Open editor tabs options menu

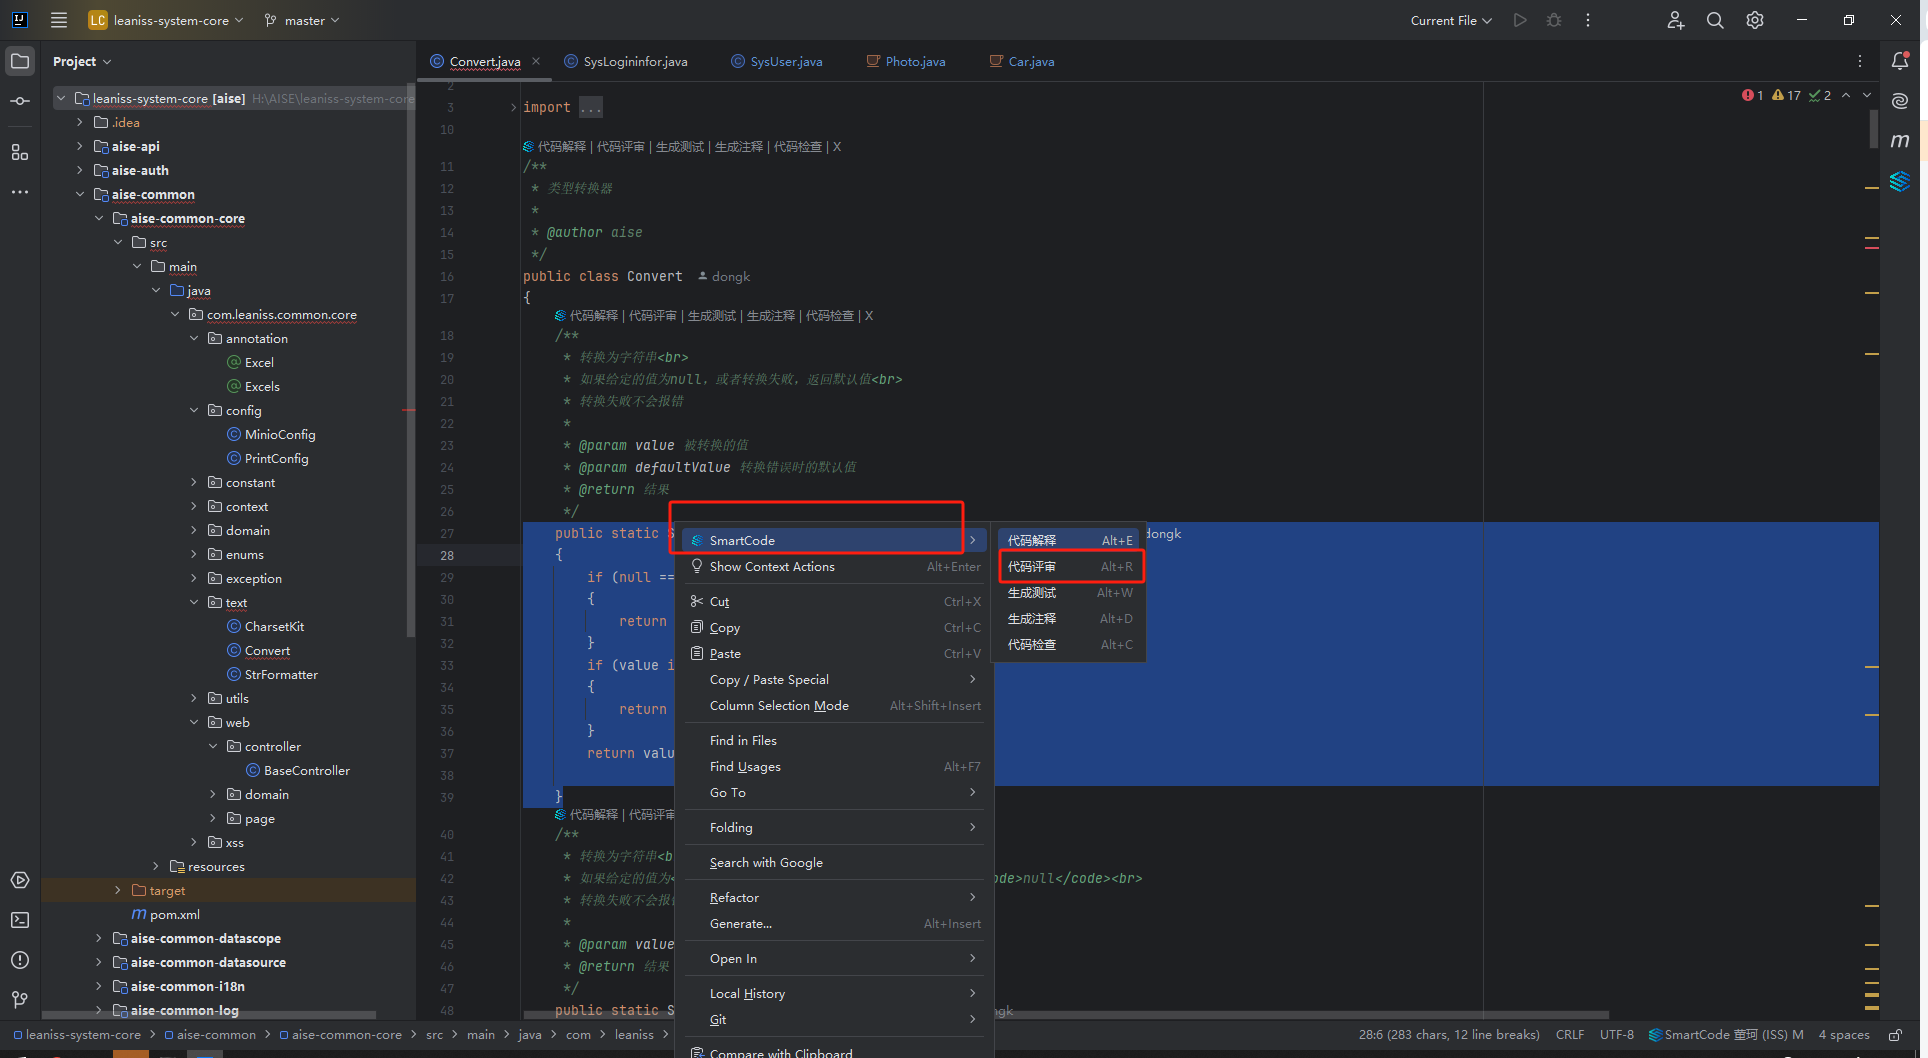[1860, 61]
